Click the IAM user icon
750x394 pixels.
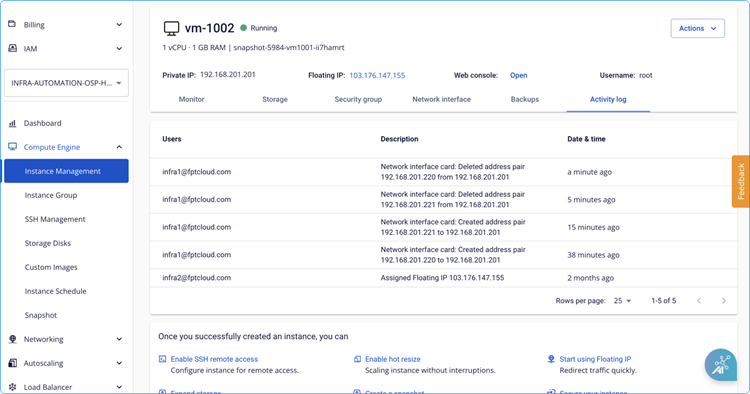(12, 48)
